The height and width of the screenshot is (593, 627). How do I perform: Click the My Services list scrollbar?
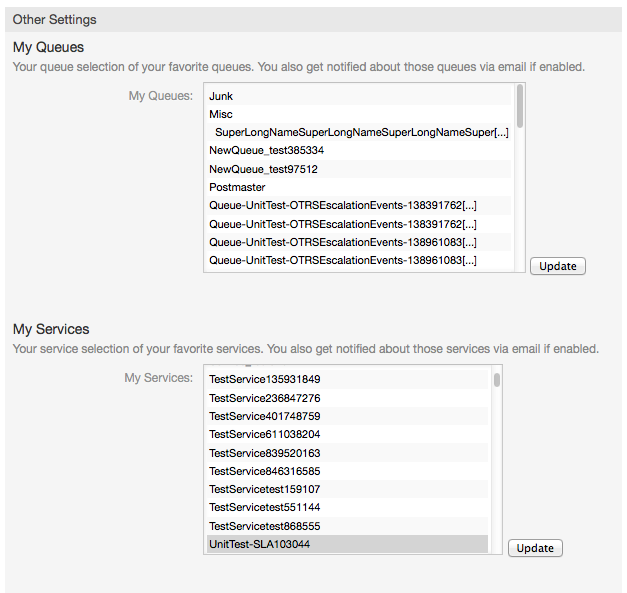point(497,380)
